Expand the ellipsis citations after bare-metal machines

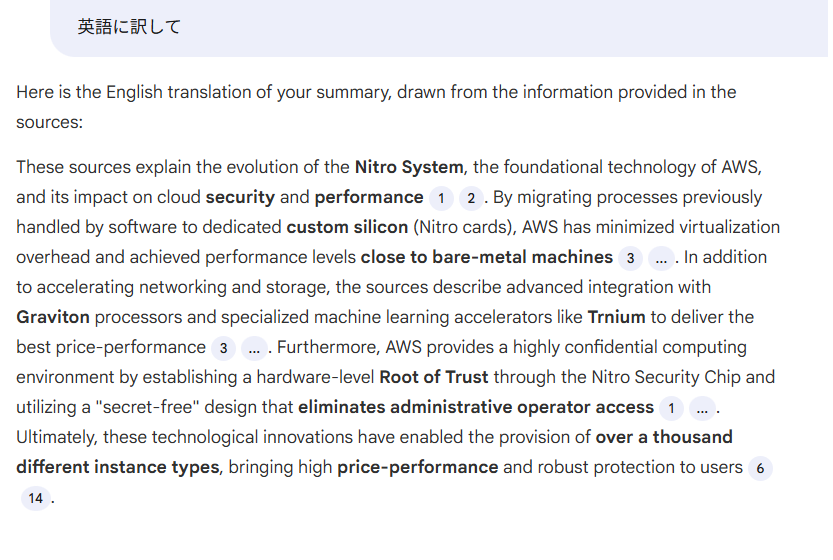tap(661, 259)
